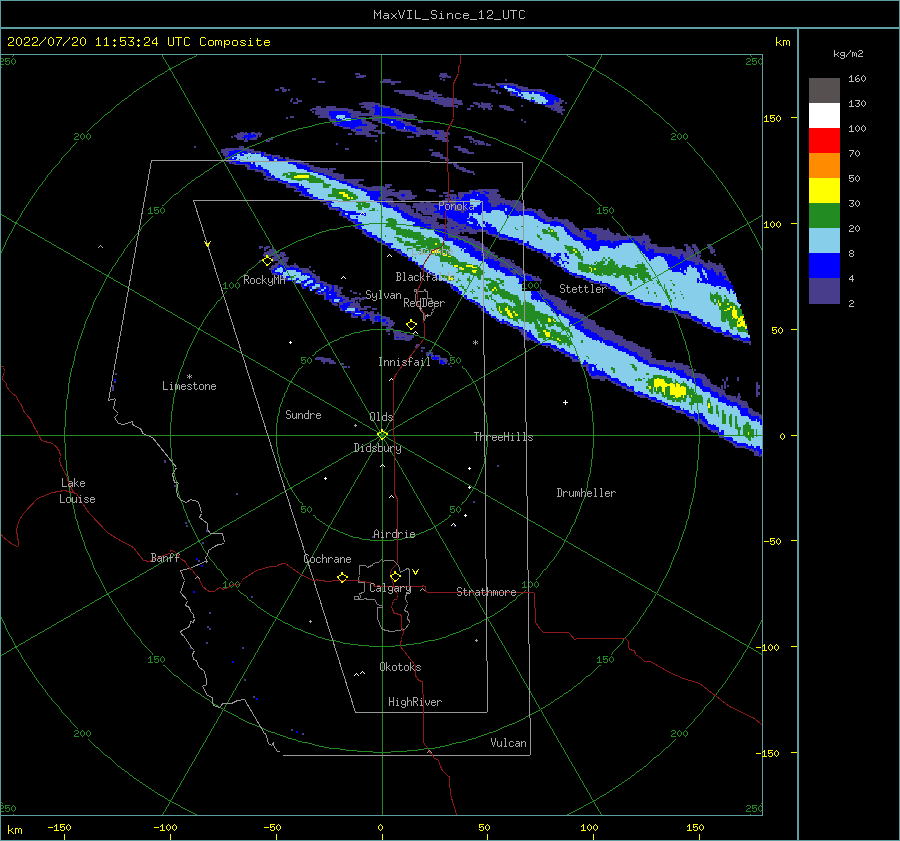Click the HighRiver label

415,702
